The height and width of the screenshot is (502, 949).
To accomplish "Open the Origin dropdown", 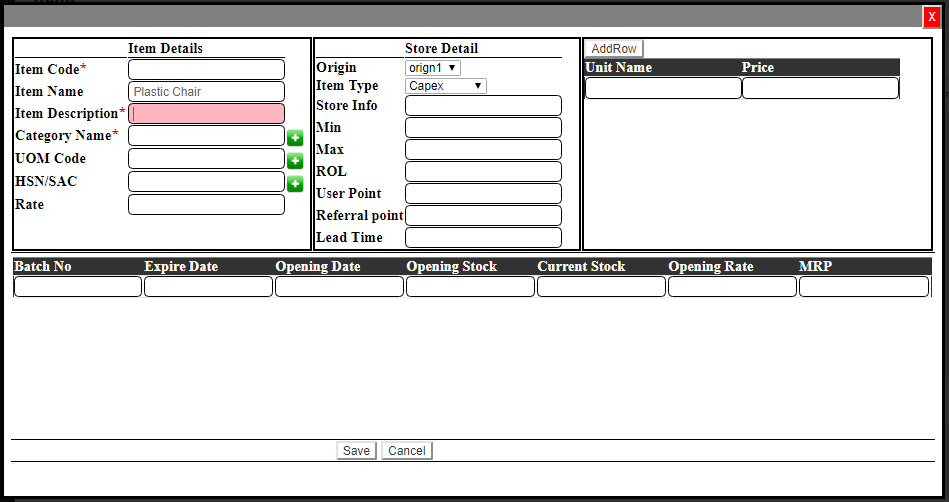I will (x=432, y=68).
